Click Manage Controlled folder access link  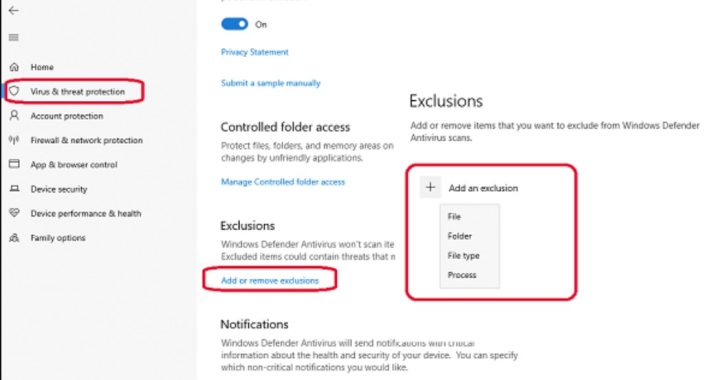pyautogui.click(x=283, y=182)
